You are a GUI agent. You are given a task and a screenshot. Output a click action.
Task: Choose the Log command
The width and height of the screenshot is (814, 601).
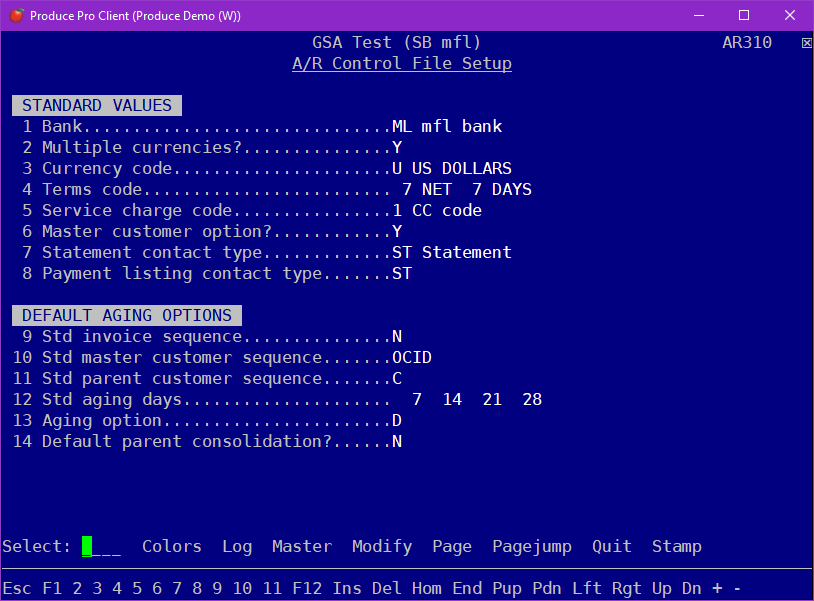(x=237, y=547)
